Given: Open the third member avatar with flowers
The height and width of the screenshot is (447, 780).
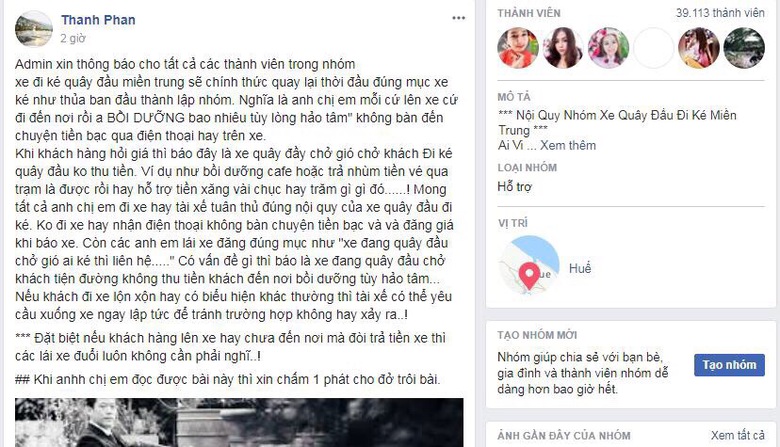Looking at the screenshot, I should click(x=608, y=48).
